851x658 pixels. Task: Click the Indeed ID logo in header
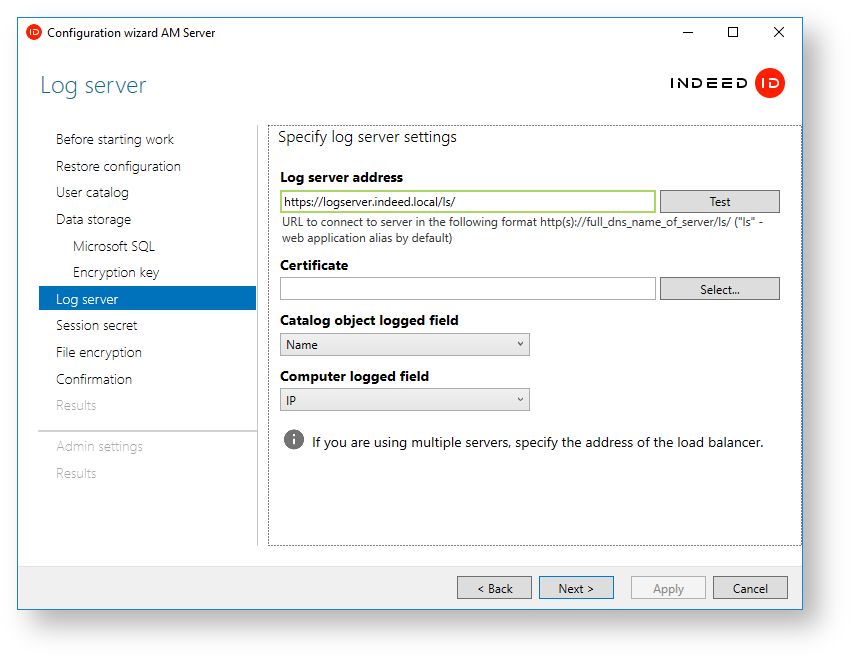point(727,84)
